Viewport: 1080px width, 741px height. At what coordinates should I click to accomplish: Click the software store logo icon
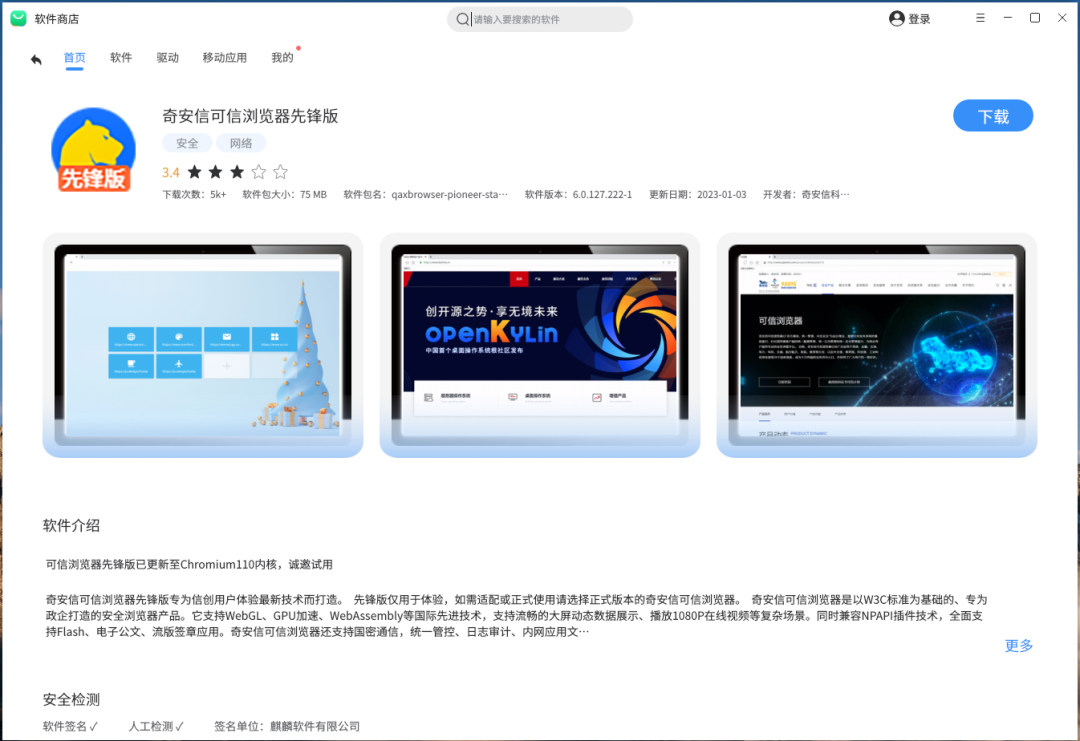coord(18,19)
